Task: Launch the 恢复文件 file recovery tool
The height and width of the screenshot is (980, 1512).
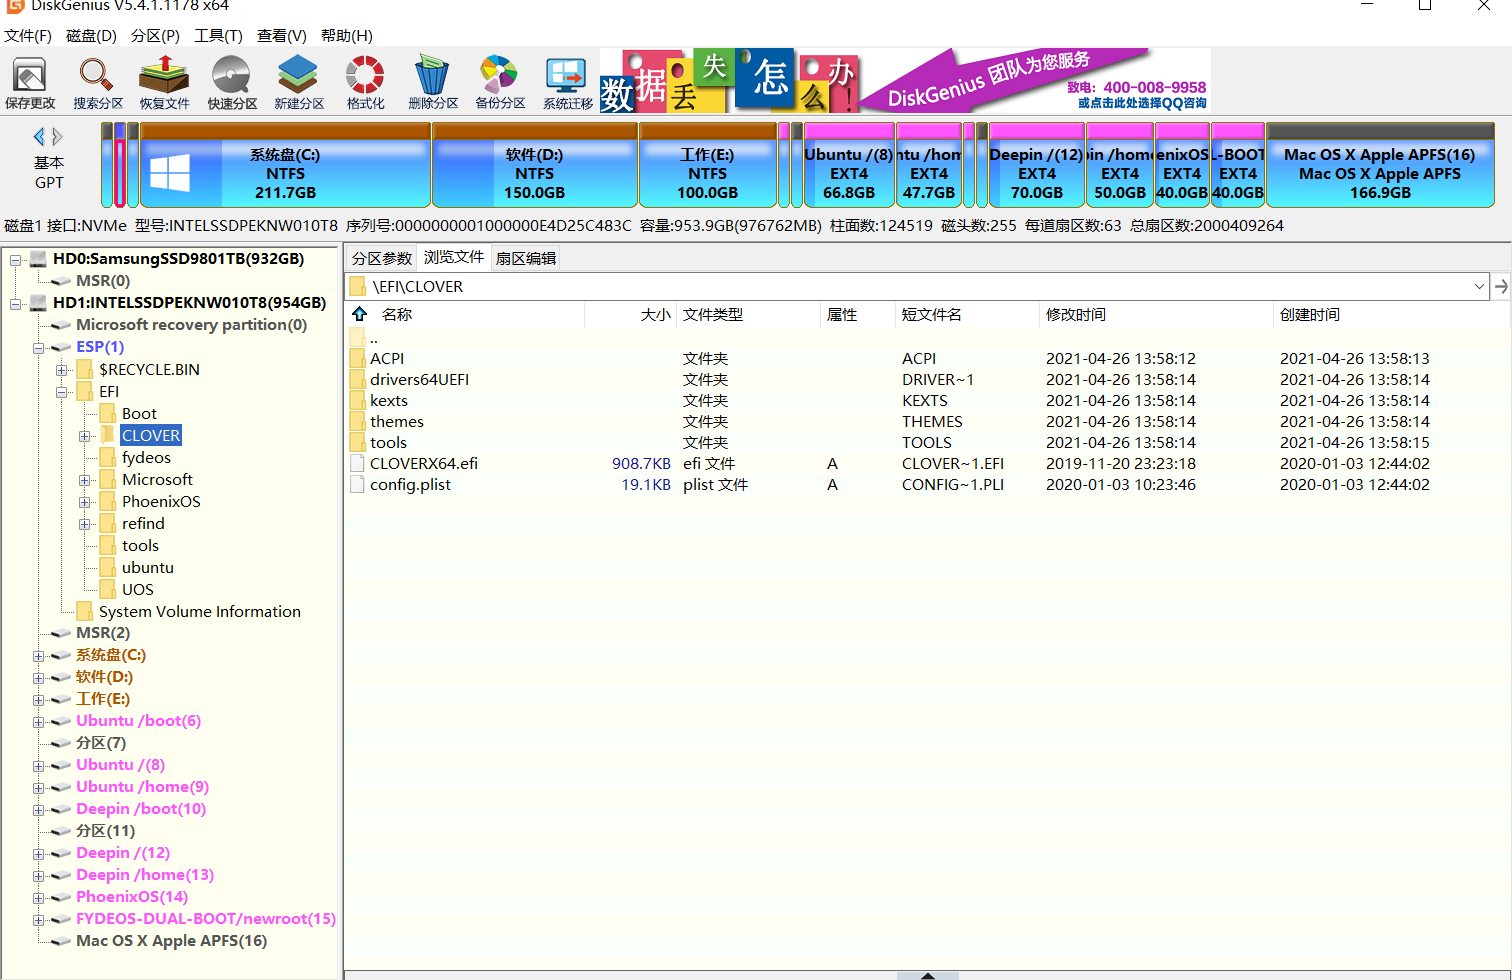Action: 164,82
